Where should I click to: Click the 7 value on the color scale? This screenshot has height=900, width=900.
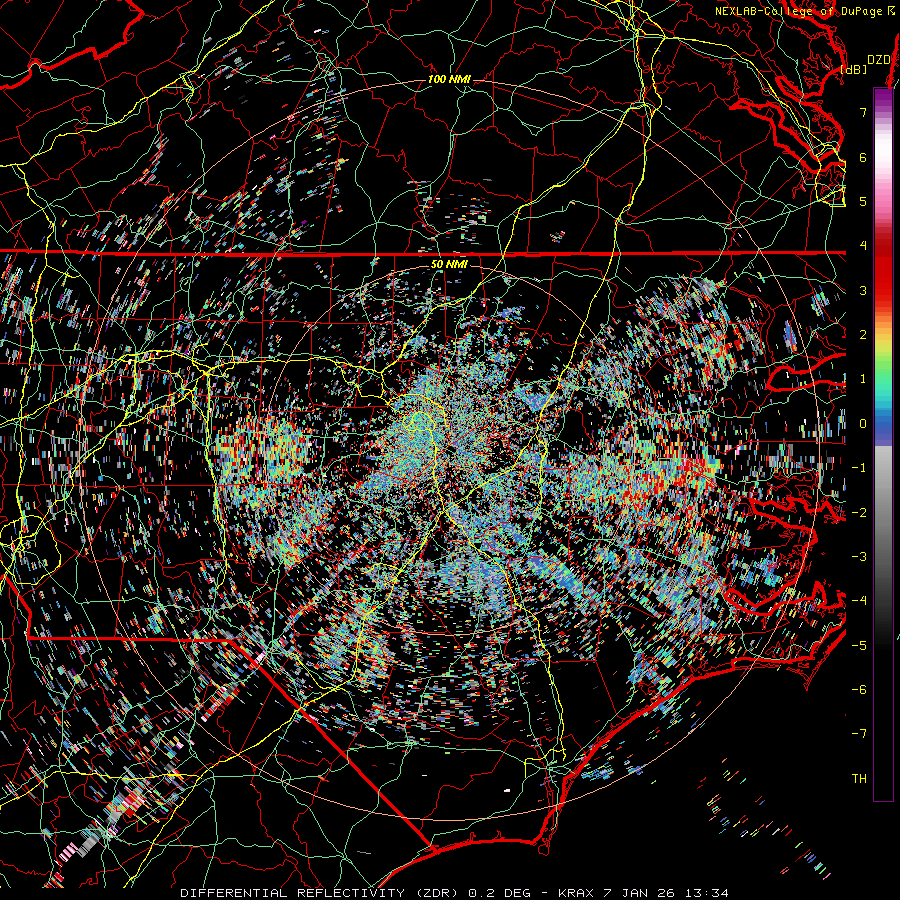click(863, 112)
